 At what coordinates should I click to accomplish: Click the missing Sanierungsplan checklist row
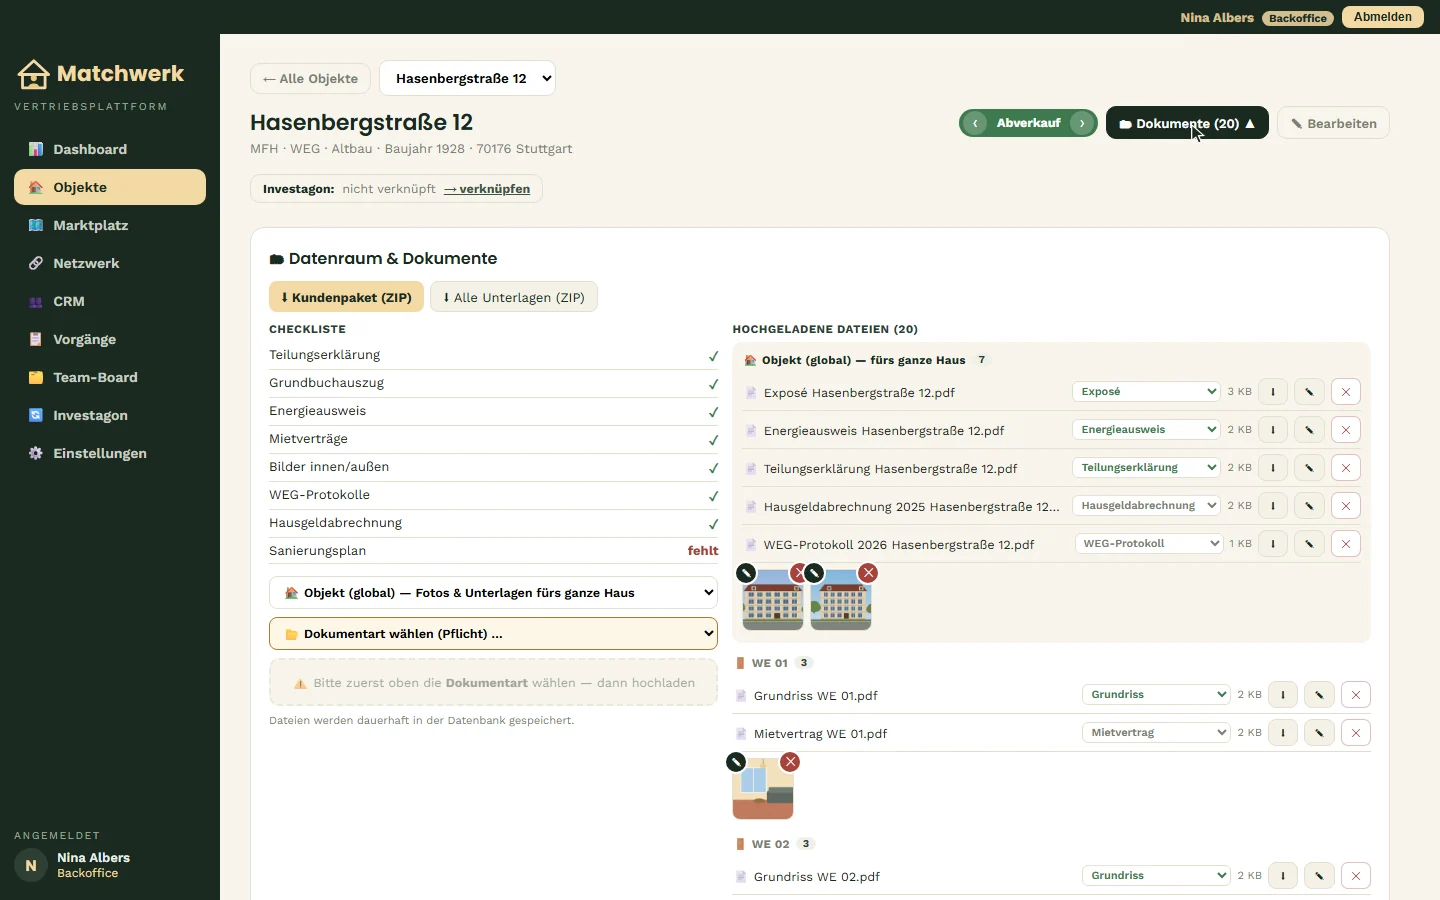tap(493, 551)
